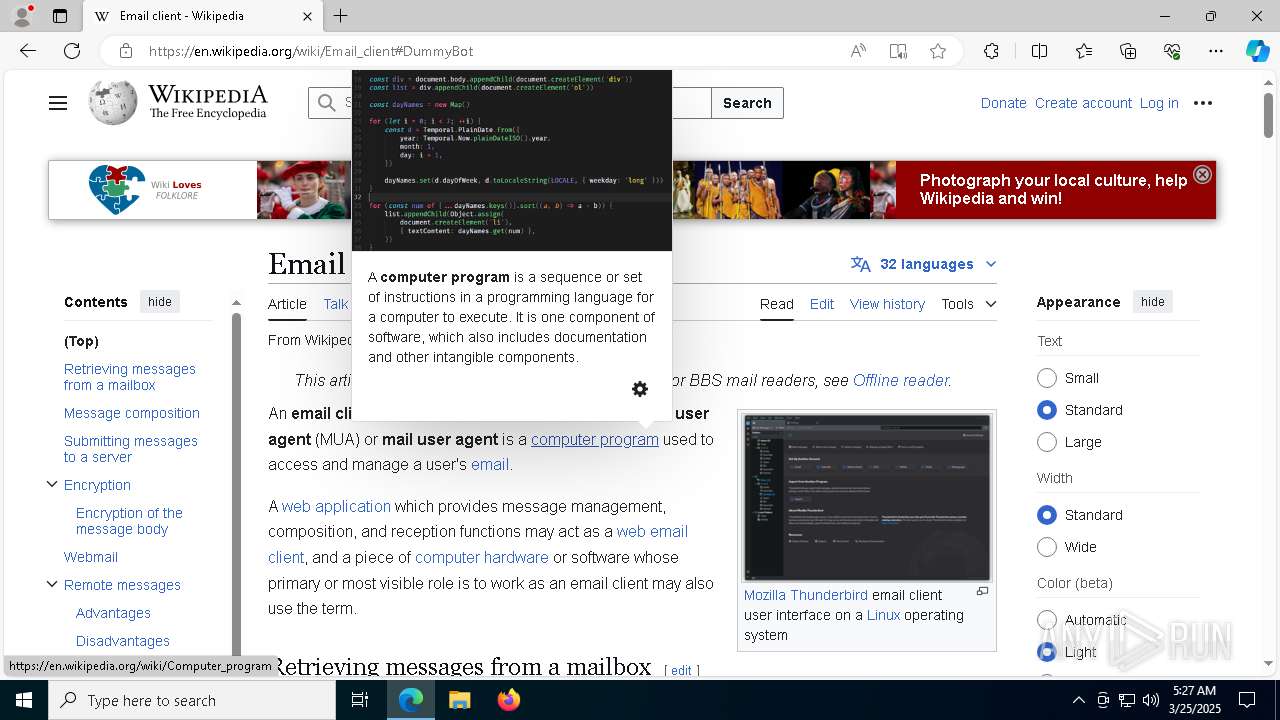Select the Email client browser tab

[202, 16]
